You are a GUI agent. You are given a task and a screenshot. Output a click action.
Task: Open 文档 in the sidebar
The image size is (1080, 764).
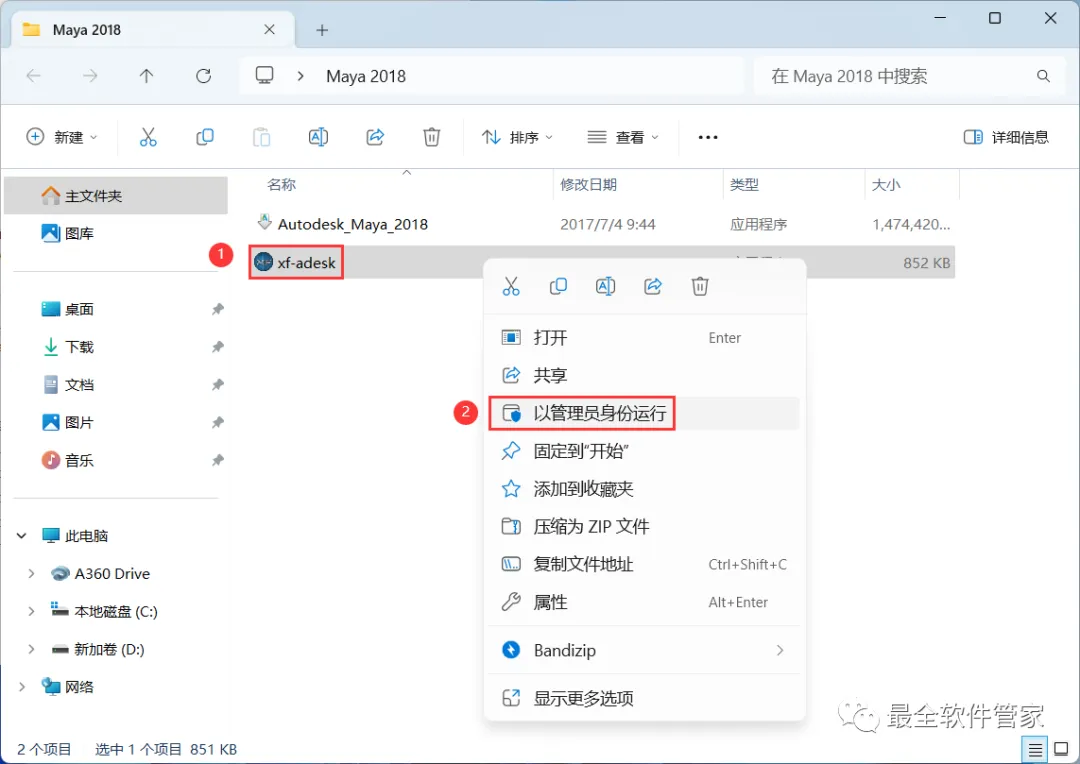click(116, 384)
